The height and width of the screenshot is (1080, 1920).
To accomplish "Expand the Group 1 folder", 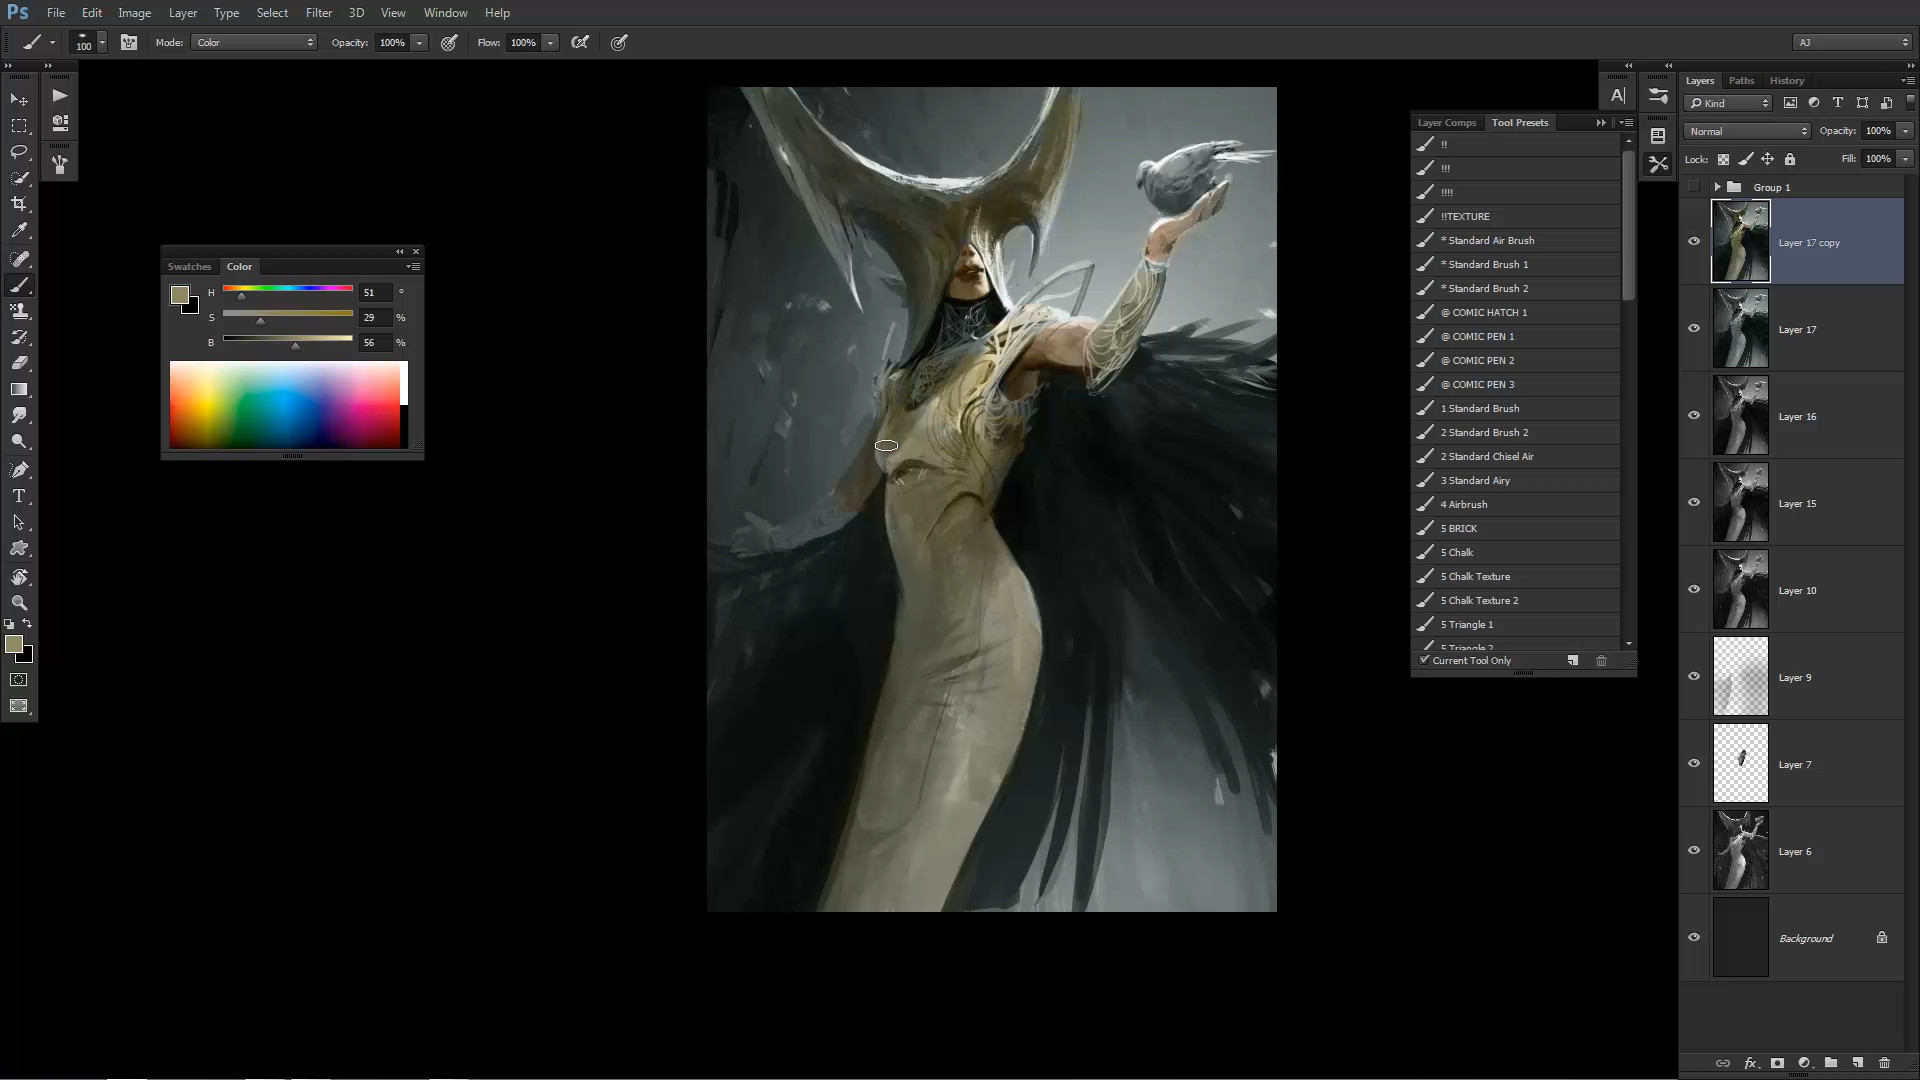I will [x=1717, y=187].
